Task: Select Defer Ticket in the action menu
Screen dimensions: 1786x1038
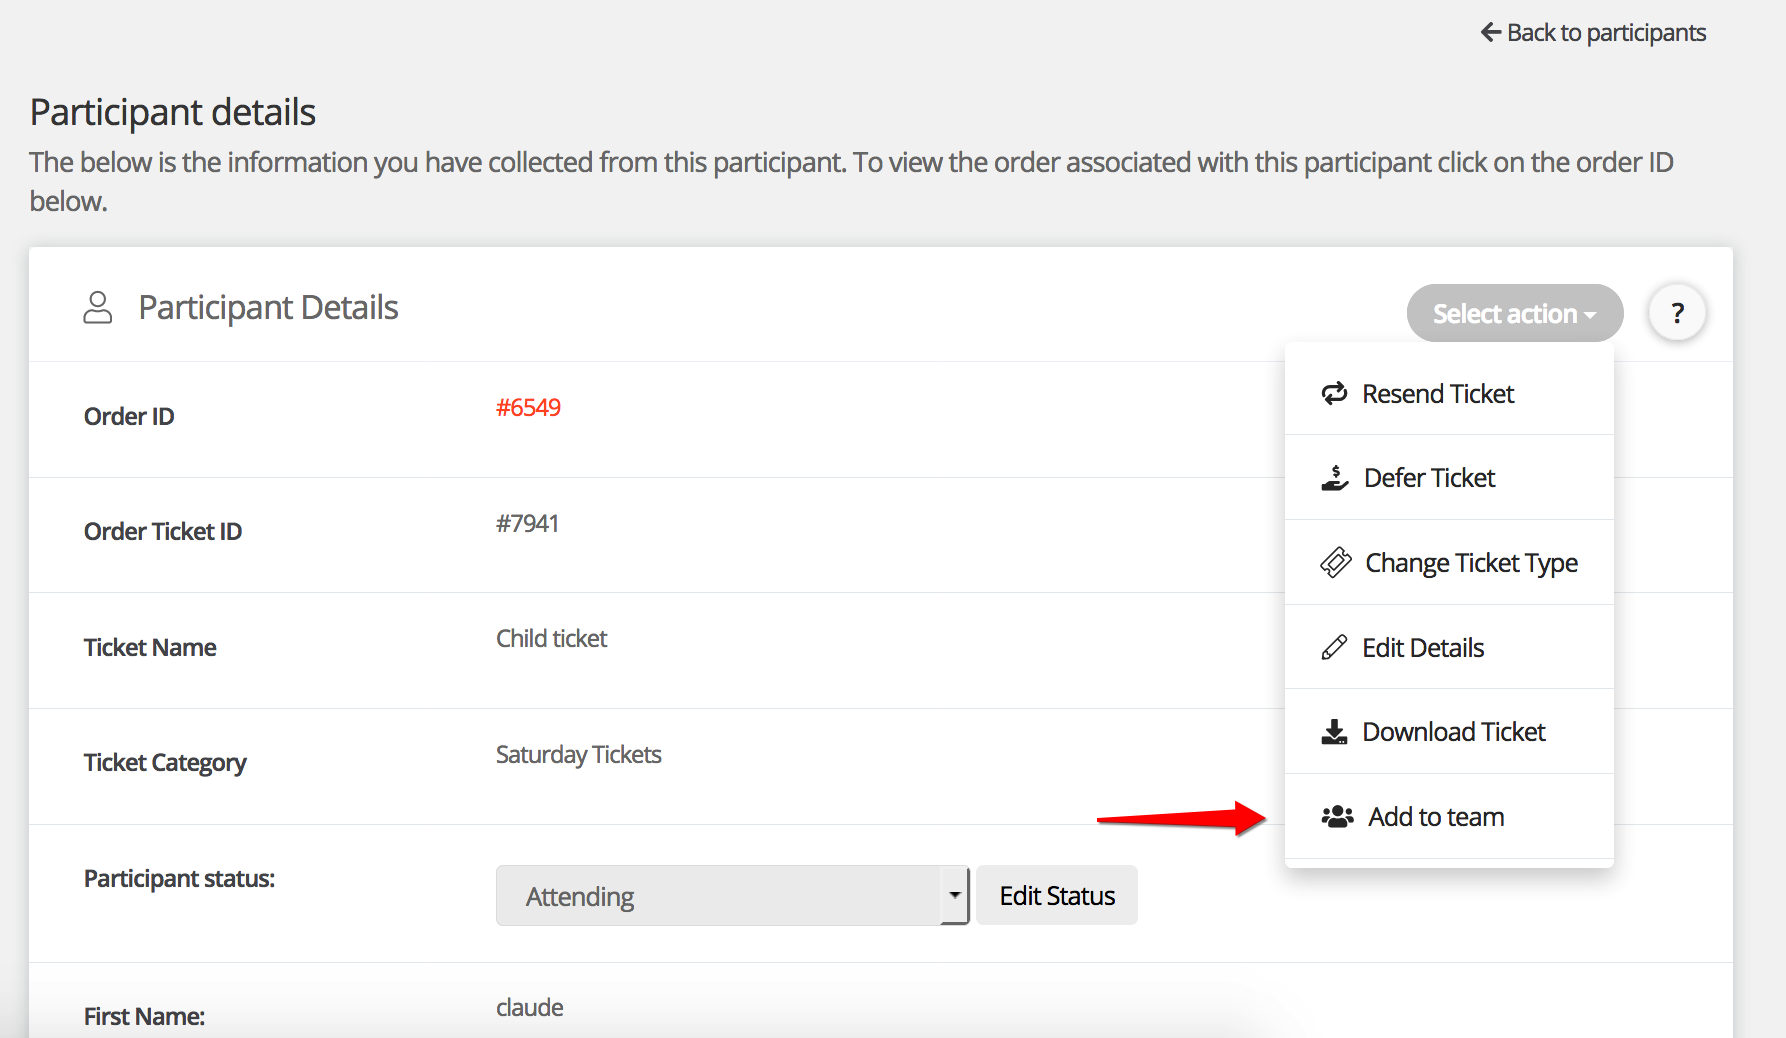Action: (x=1429, y=478)
